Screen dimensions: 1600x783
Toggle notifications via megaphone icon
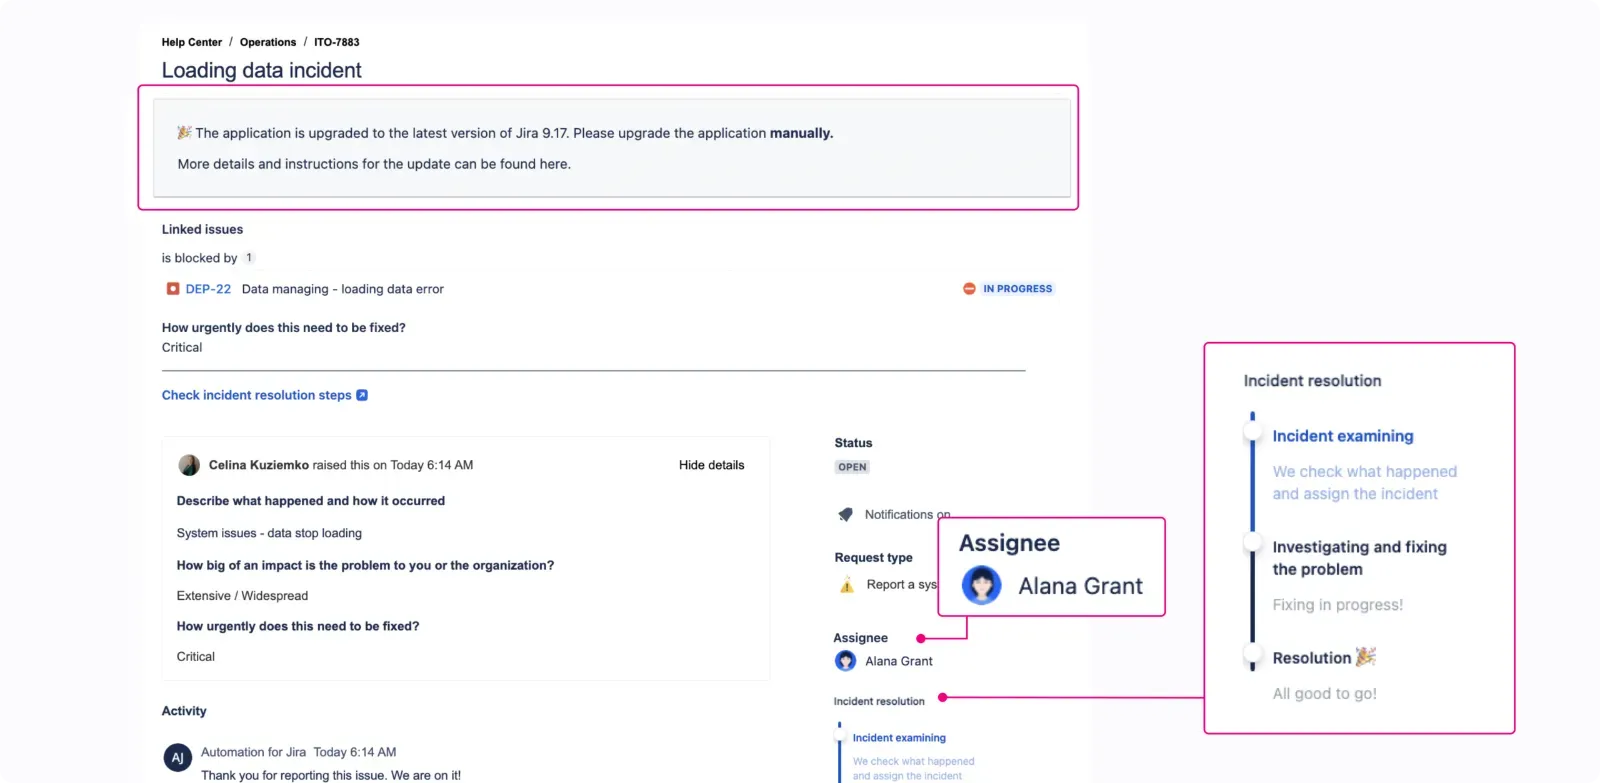pos(846,514)
